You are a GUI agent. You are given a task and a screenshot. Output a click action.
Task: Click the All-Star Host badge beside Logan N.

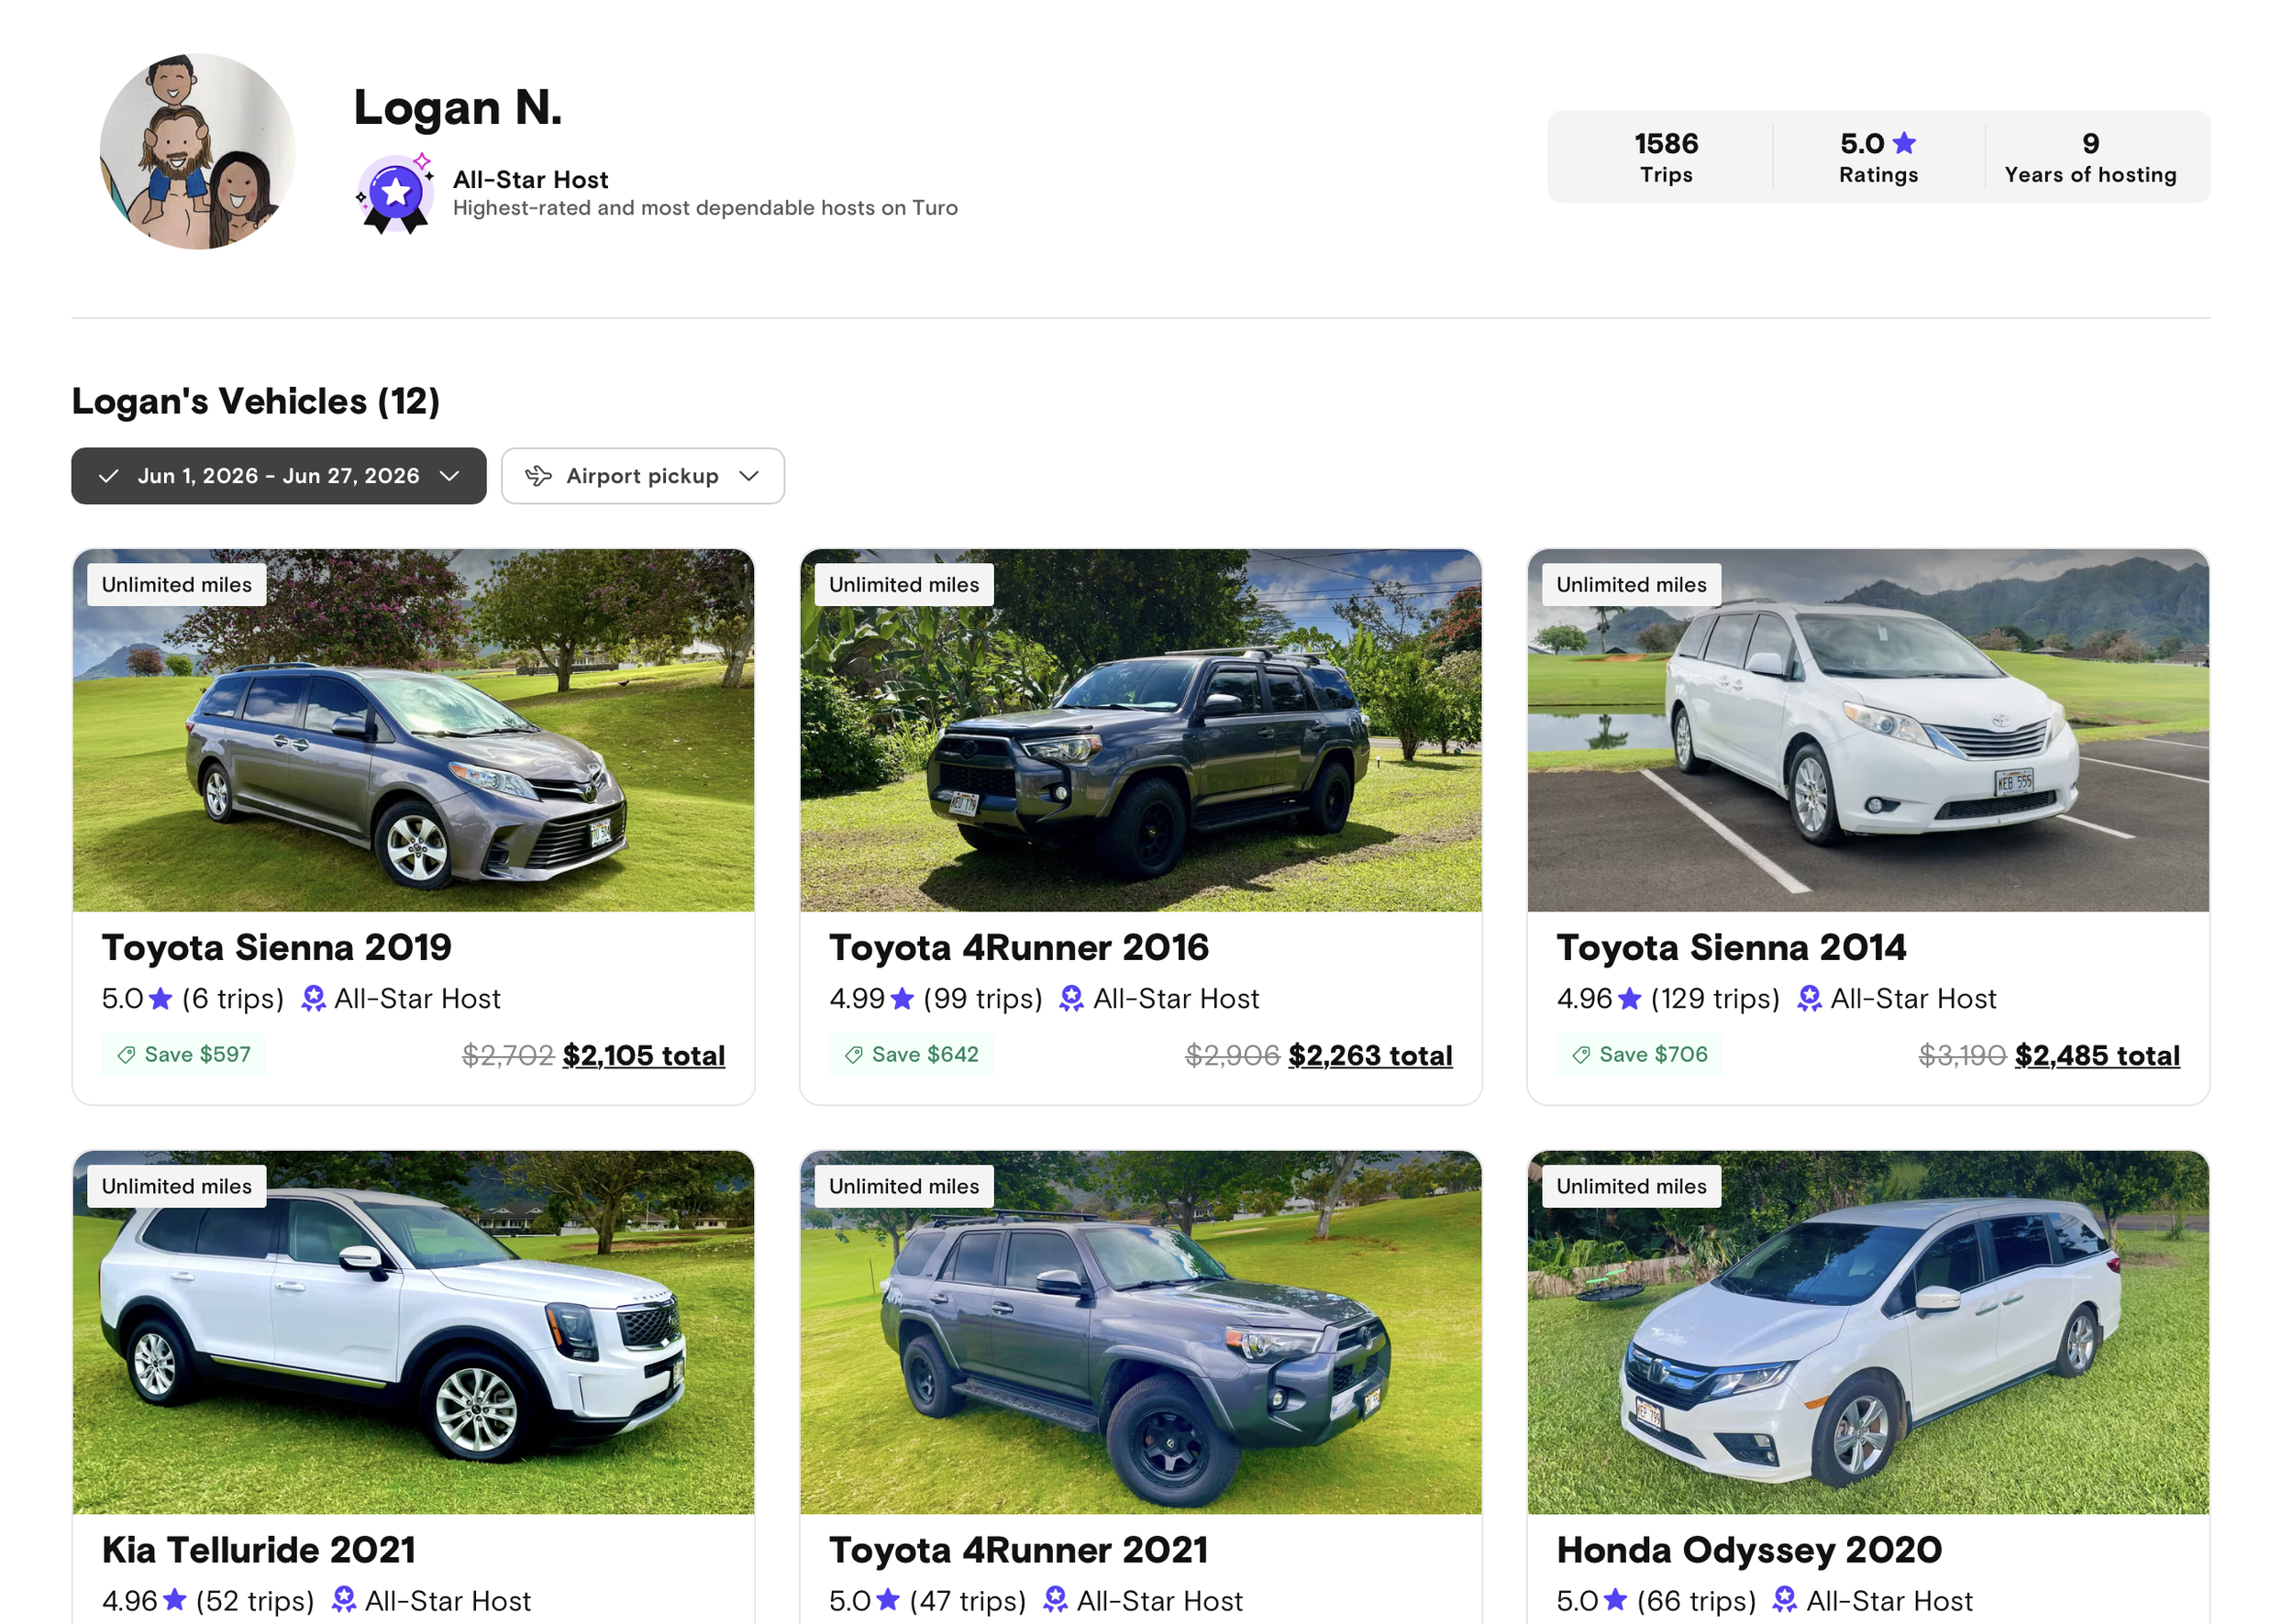pyautogui.click(x=395, y=193)
